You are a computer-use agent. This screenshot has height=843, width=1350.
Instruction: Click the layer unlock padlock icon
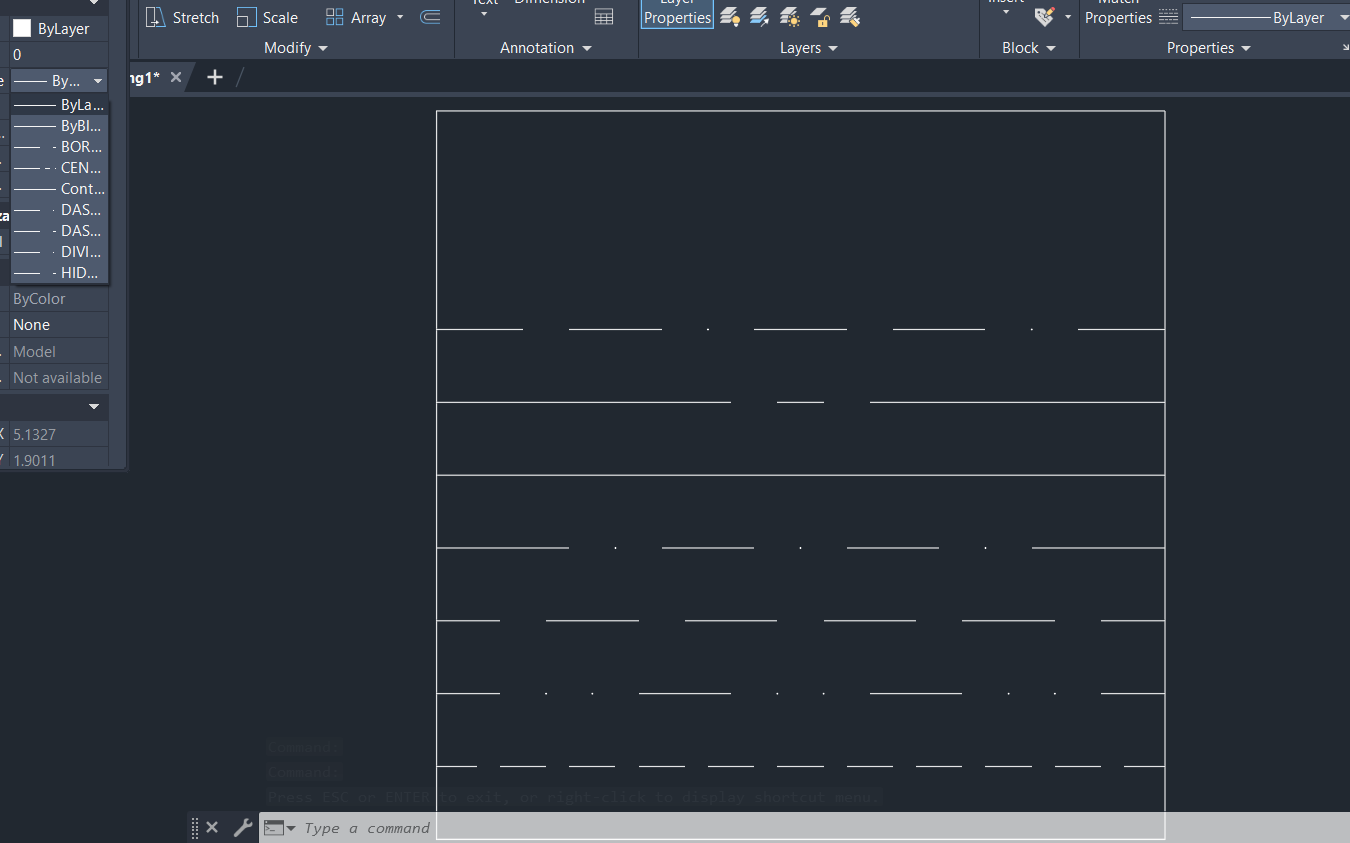click(820, 17)
